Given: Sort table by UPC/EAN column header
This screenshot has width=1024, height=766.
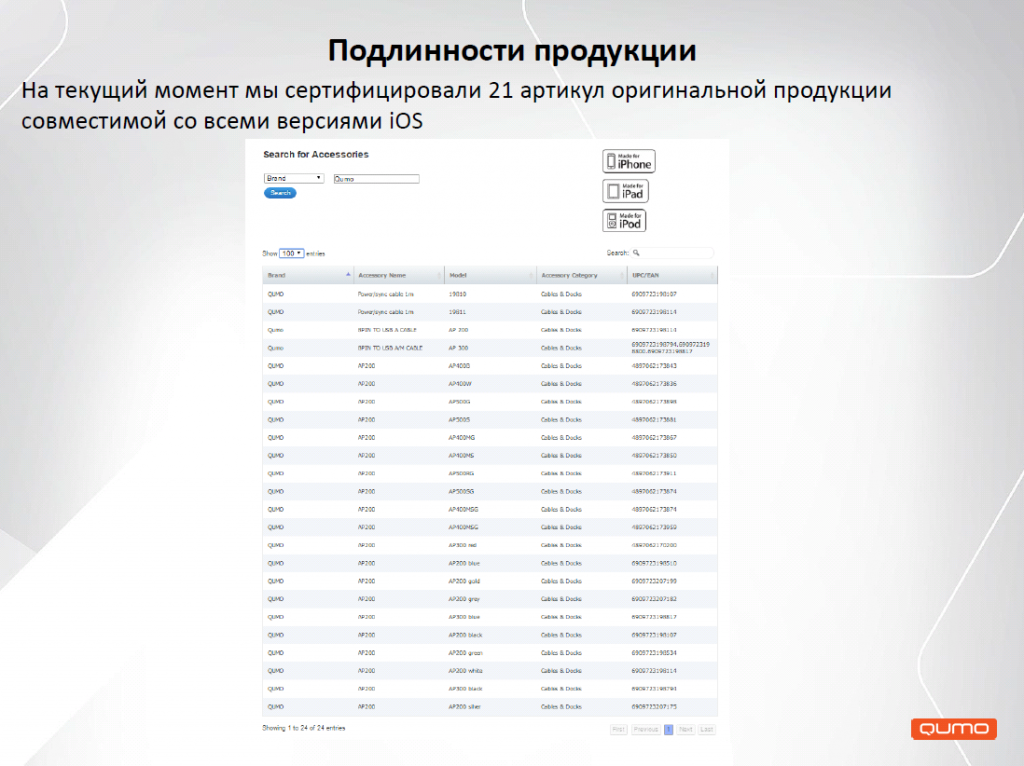Looking at the screenshot, I should tap(672, 276).
